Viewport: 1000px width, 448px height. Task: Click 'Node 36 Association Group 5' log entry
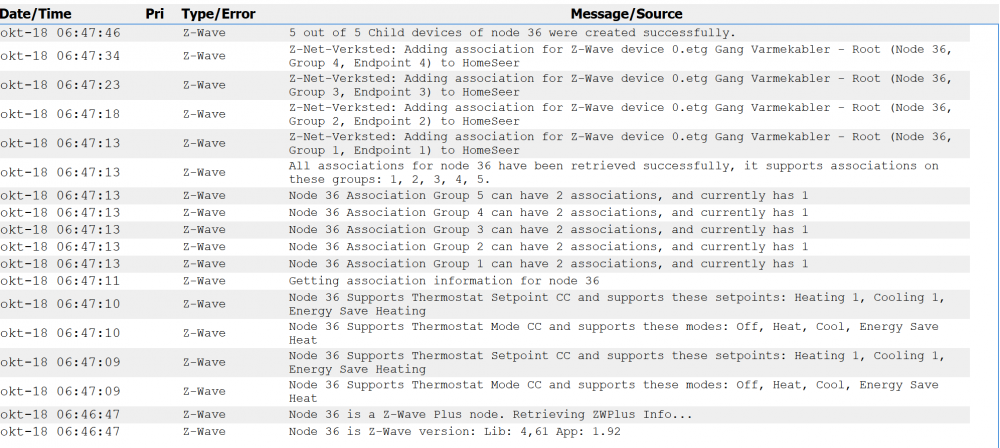tap(548, 195)
